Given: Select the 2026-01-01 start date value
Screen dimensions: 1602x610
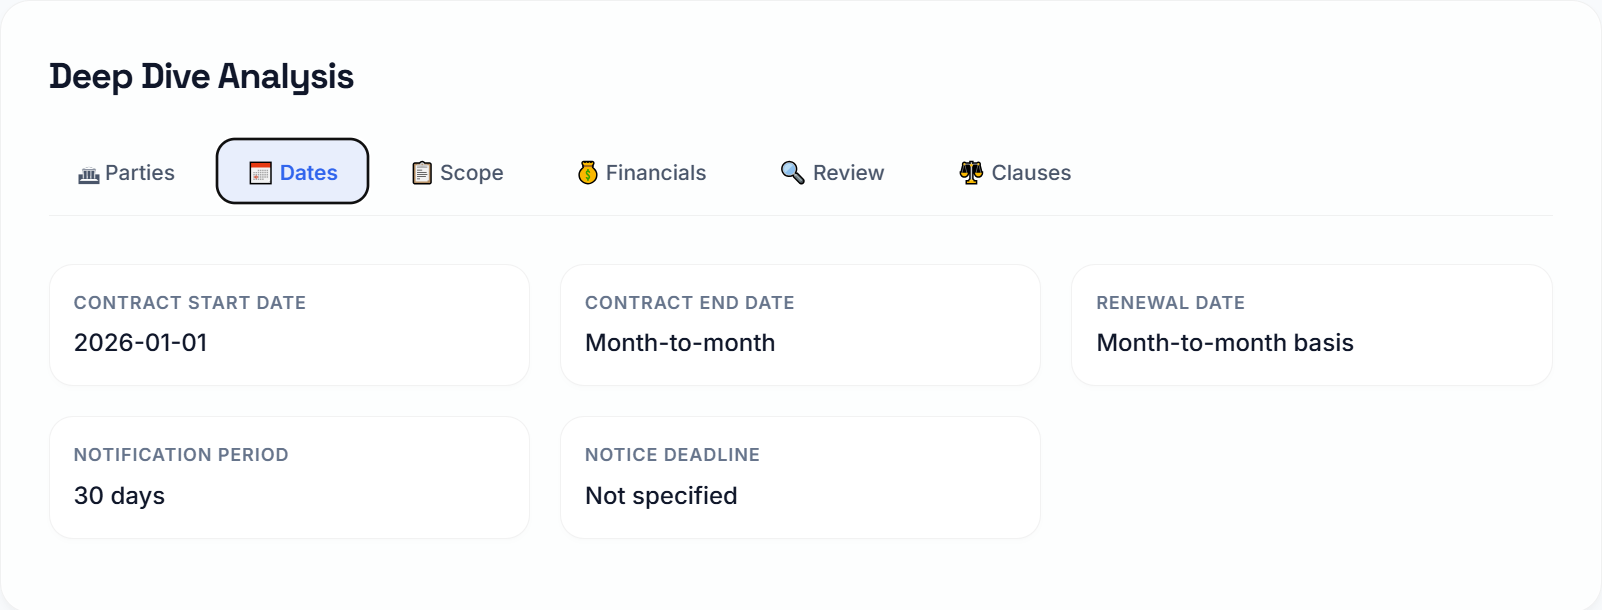Looking at the screenshot, I should (x=141, y=342).
